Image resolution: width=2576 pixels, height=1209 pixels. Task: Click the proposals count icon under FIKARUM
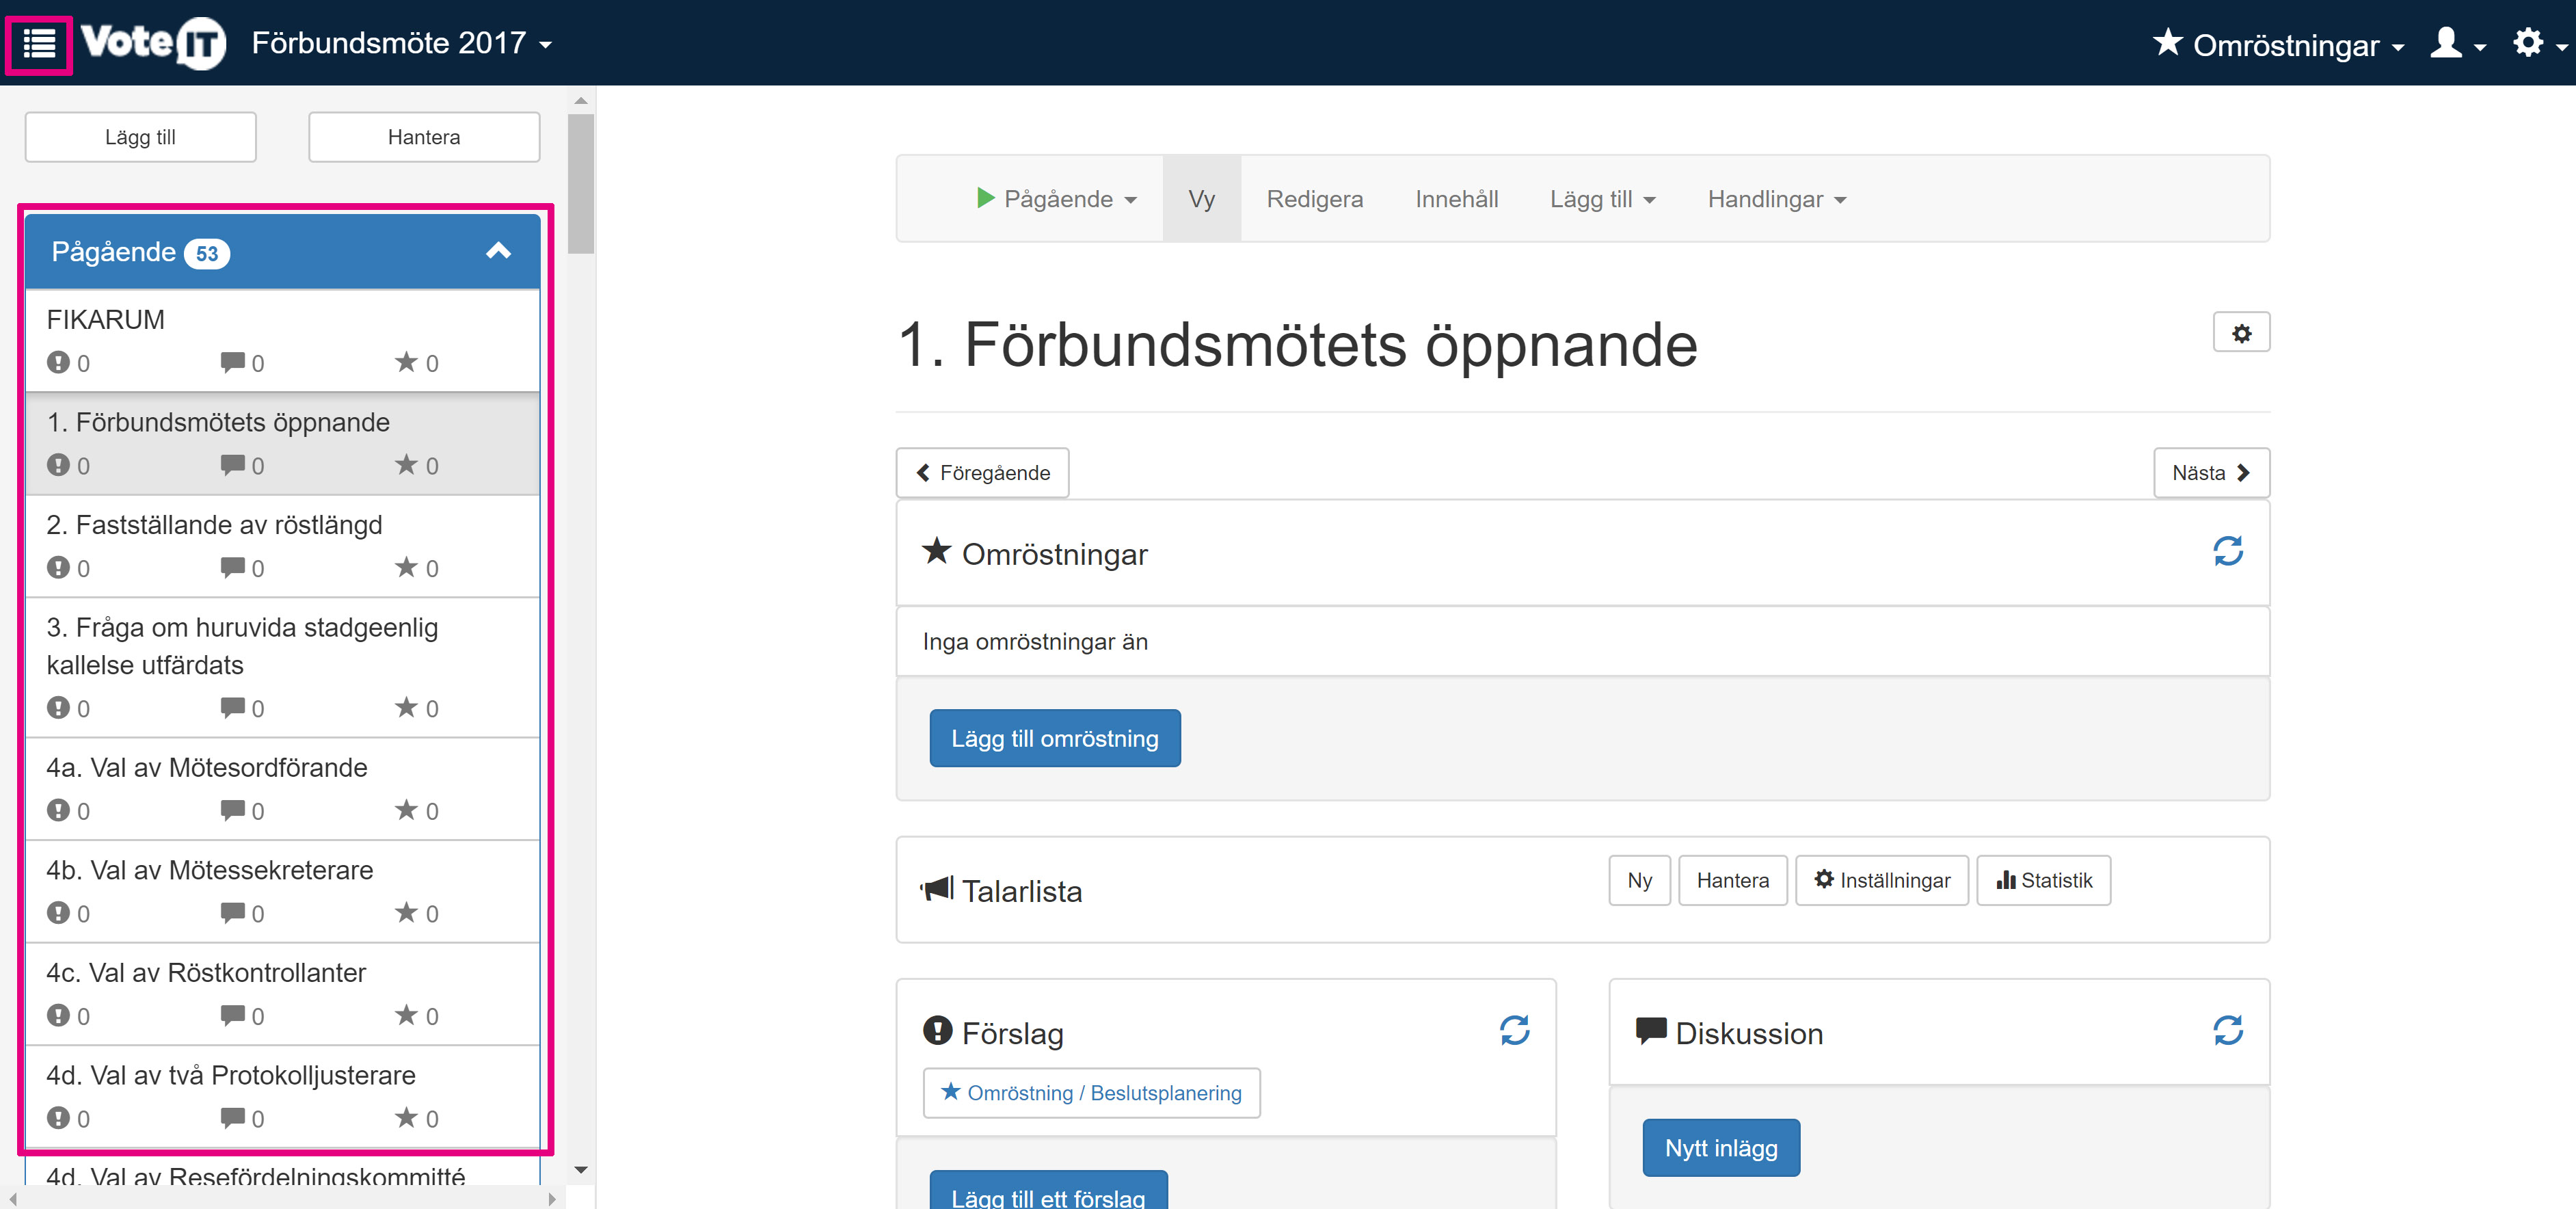pyautogui.click(x=58, y=362)
